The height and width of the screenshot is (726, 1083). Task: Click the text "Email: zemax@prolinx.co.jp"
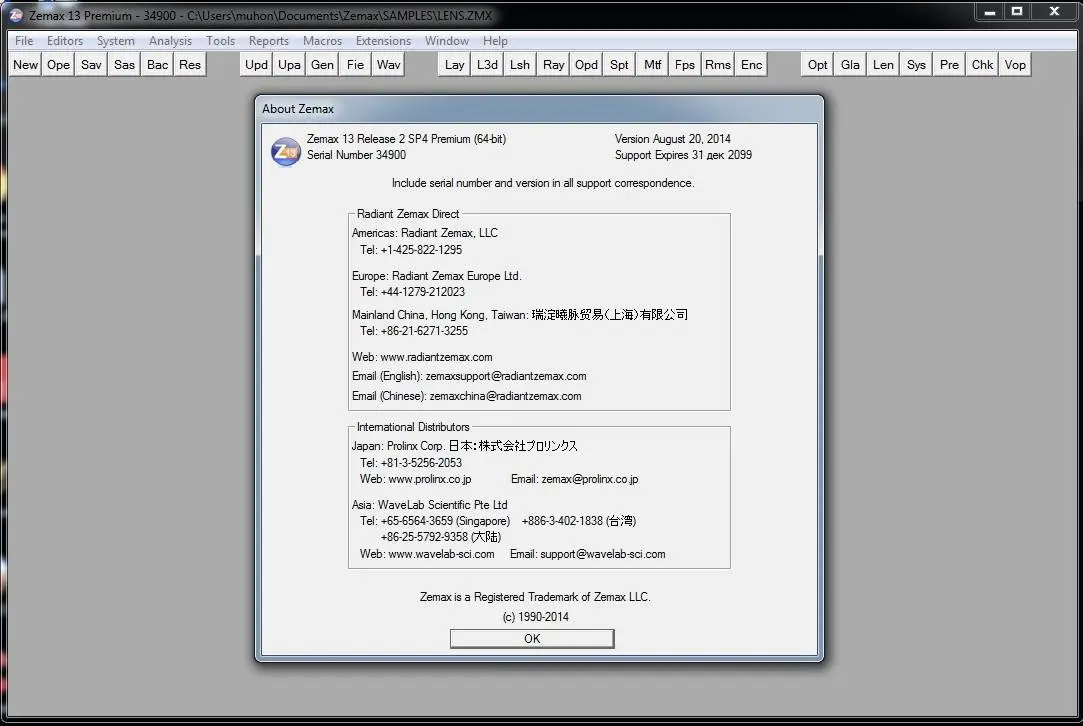(575, 479)
